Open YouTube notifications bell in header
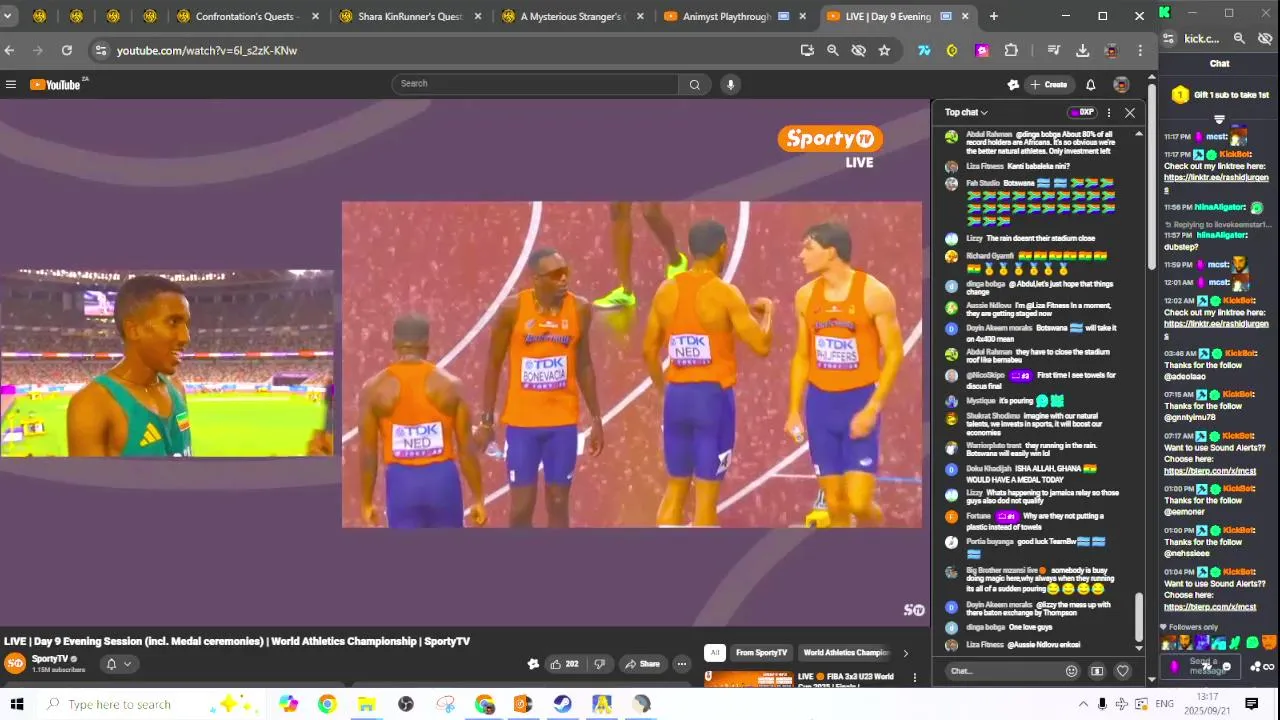The width and height of the screenshot is (1280, 720). (x=1091, y=85)
